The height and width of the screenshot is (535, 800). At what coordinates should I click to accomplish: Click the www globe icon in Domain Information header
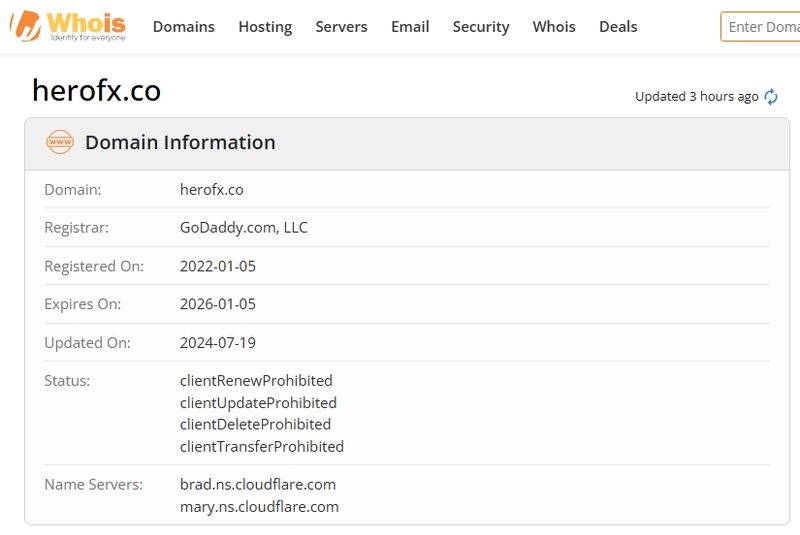pyautogui.click(x=60, y=142)
